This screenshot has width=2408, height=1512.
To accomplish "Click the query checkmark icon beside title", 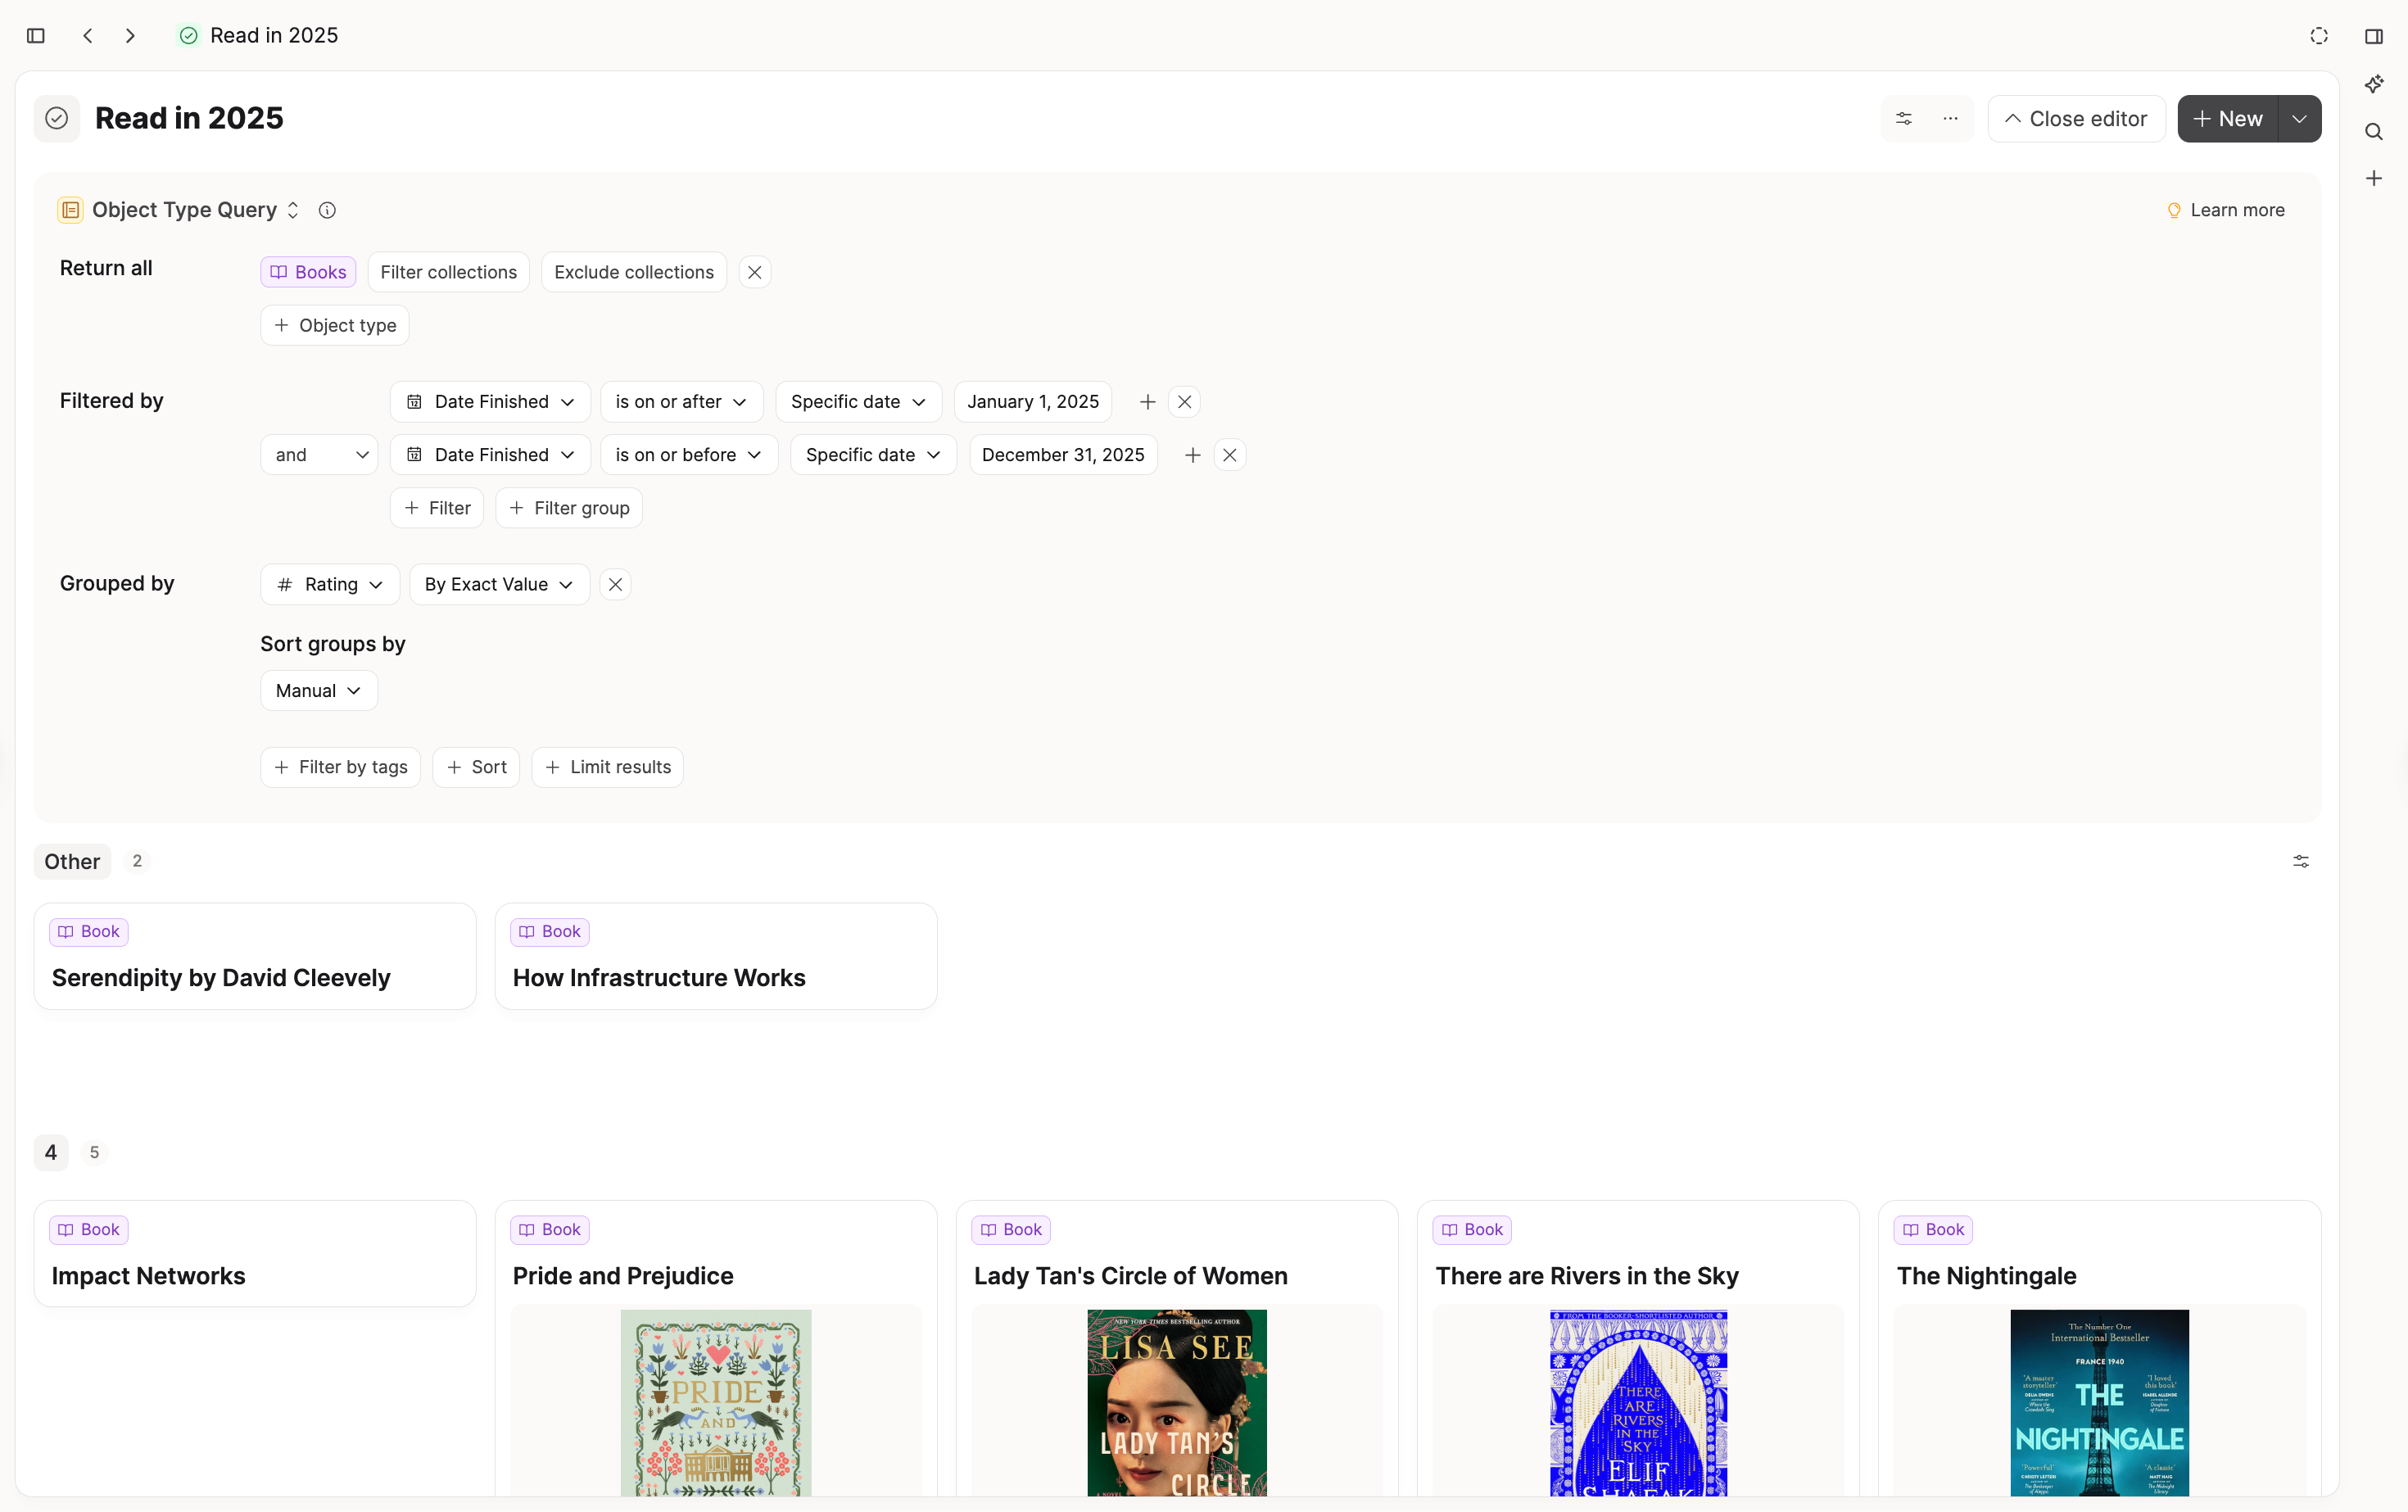I will (57, 118).
